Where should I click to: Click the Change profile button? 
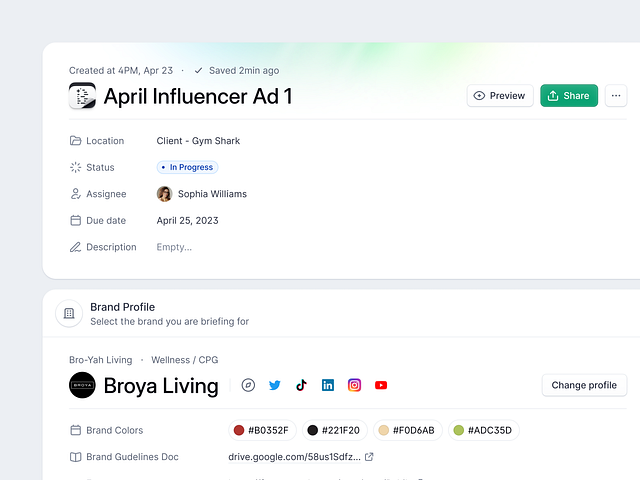point(584,385)
